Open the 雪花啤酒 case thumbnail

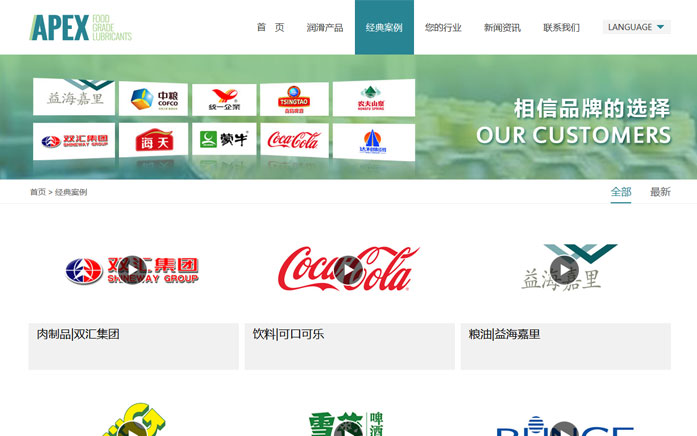347,424
